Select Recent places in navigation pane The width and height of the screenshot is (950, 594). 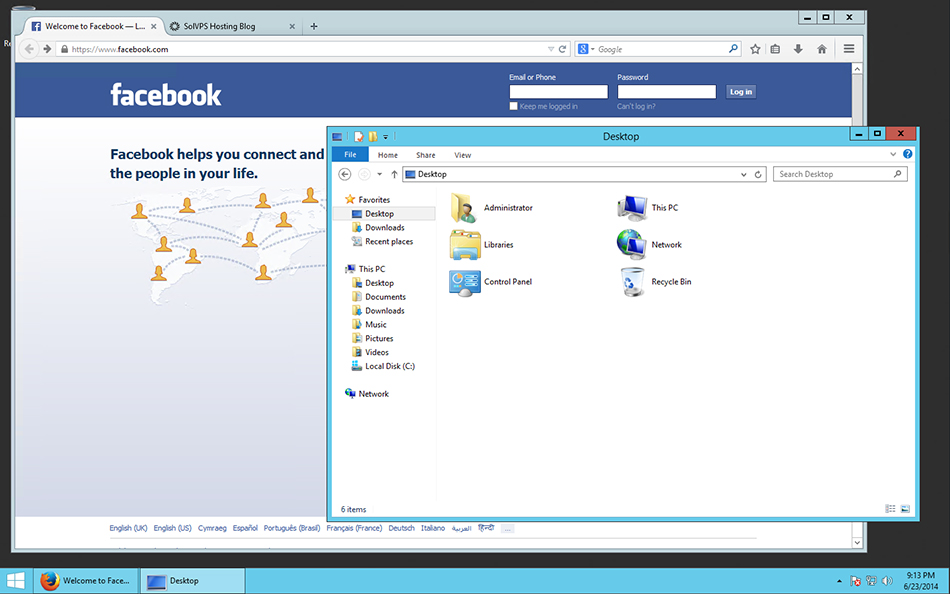pyautogui.click(x=388, y=241)
